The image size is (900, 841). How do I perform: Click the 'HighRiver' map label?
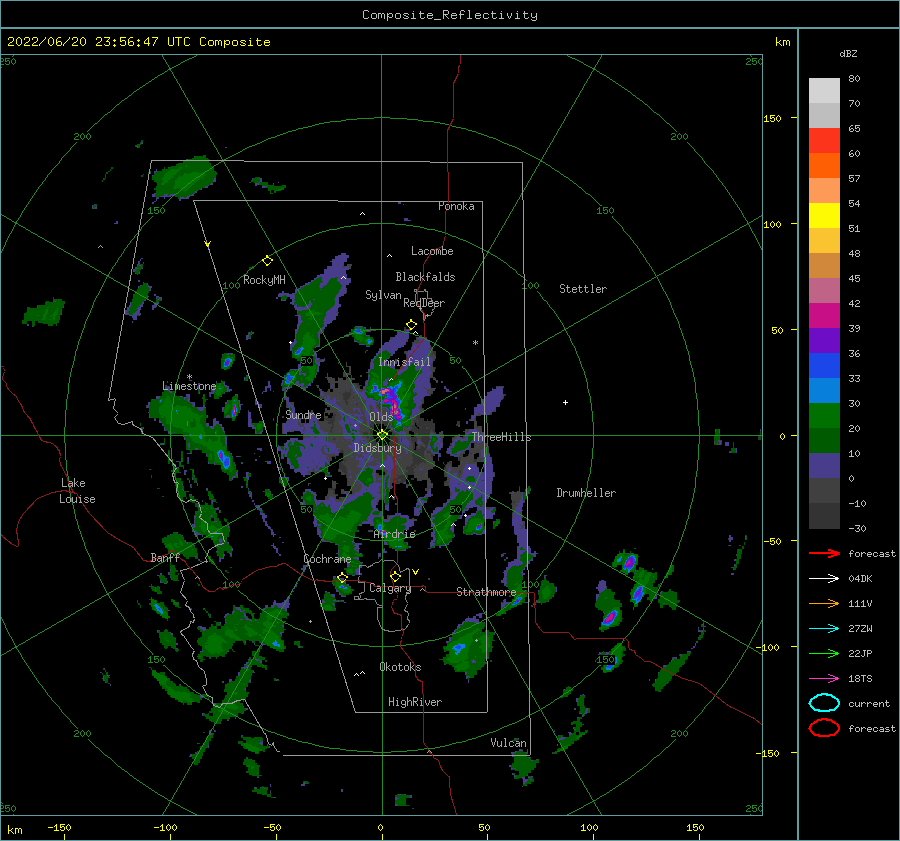click(415, 702)
